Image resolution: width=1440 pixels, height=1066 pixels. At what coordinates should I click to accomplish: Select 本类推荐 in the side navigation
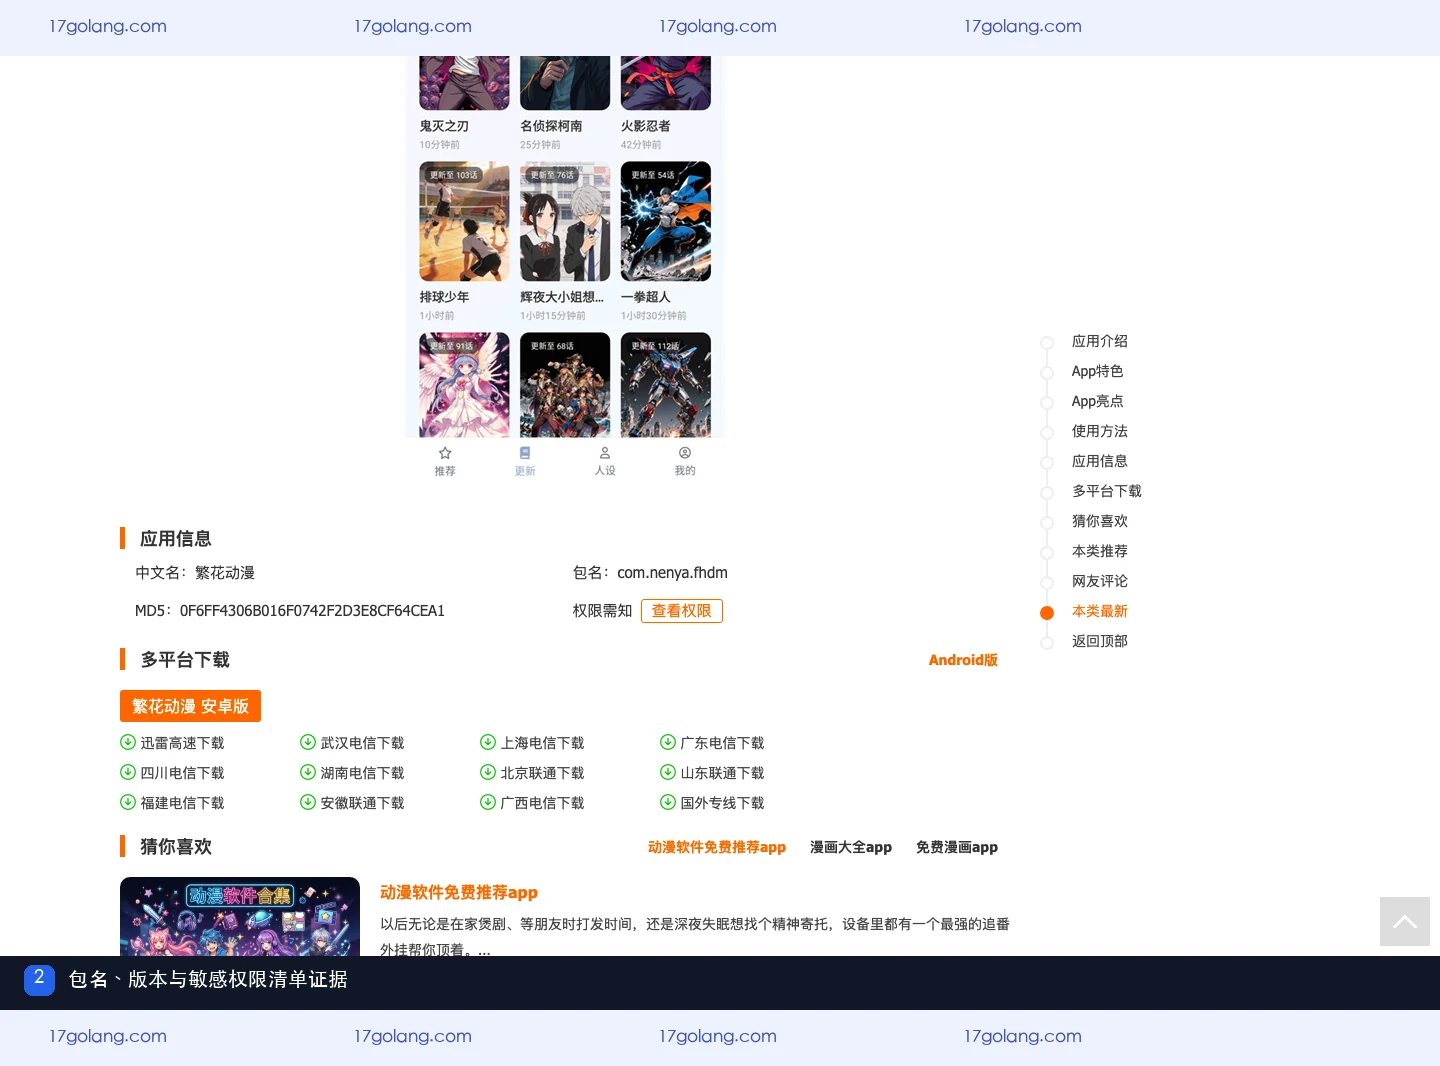tap(1100, 551)
